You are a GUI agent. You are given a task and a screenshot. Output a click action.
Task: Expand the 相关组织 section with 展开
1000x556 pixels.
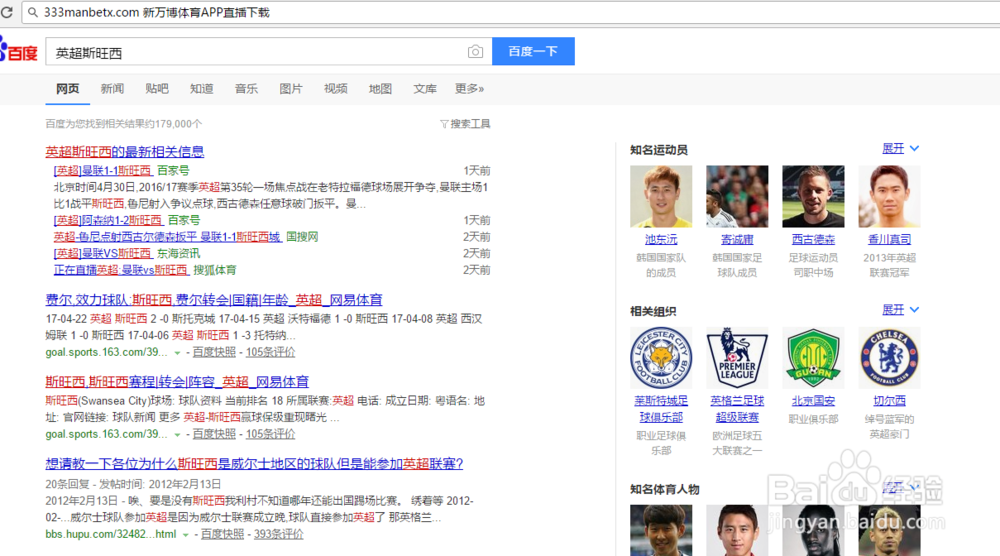click(x=901, y=310)
